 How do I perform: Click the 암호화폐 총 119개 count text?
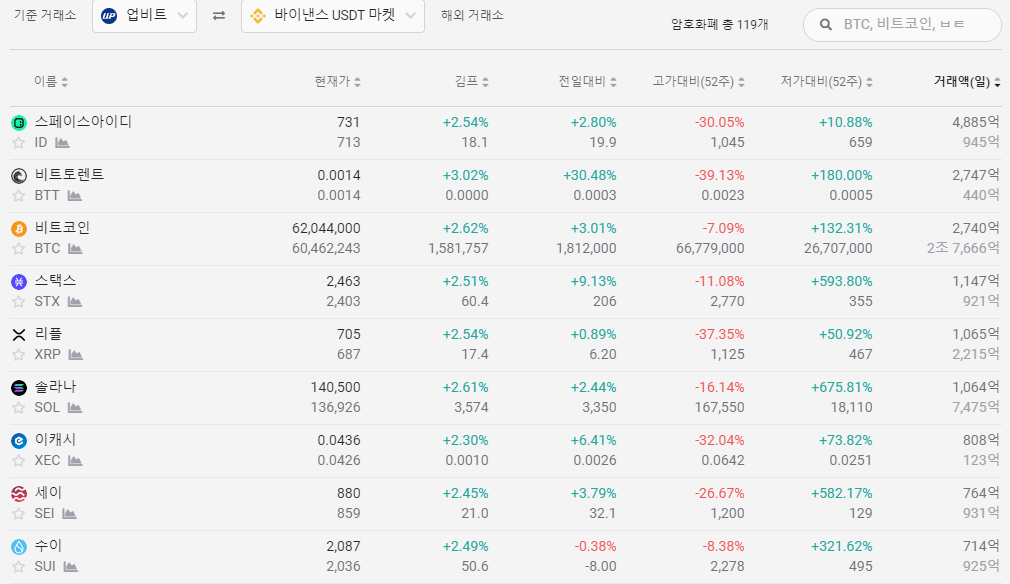(x=719, y=24)
